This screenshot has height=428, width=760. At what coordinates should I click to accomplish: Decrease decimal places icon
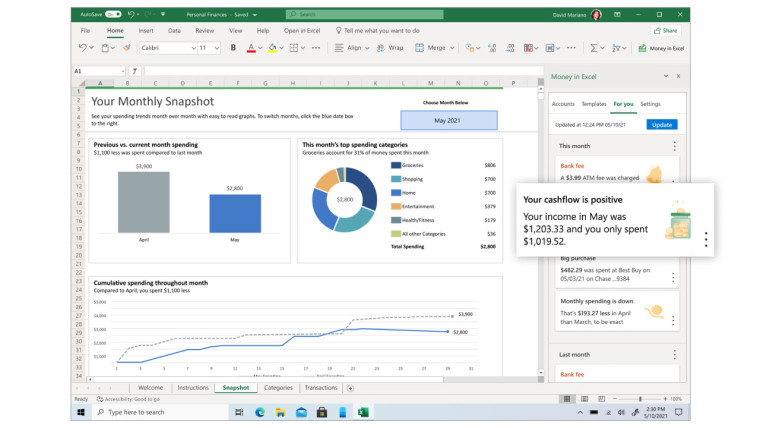pyautogui.click(x=510, y=48)
